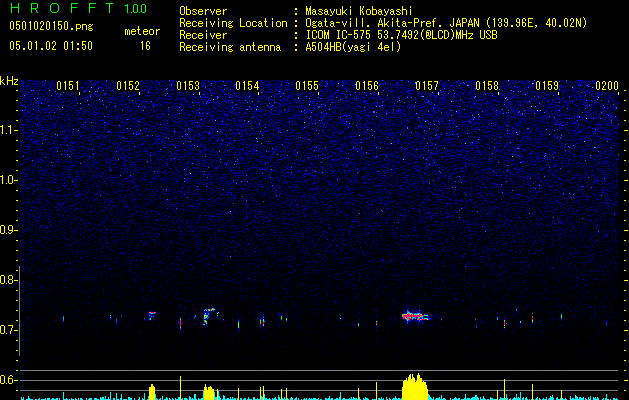Click the 0152 time marker
Image resolution: width=629 pixels, height=400 pixels.
128,86
